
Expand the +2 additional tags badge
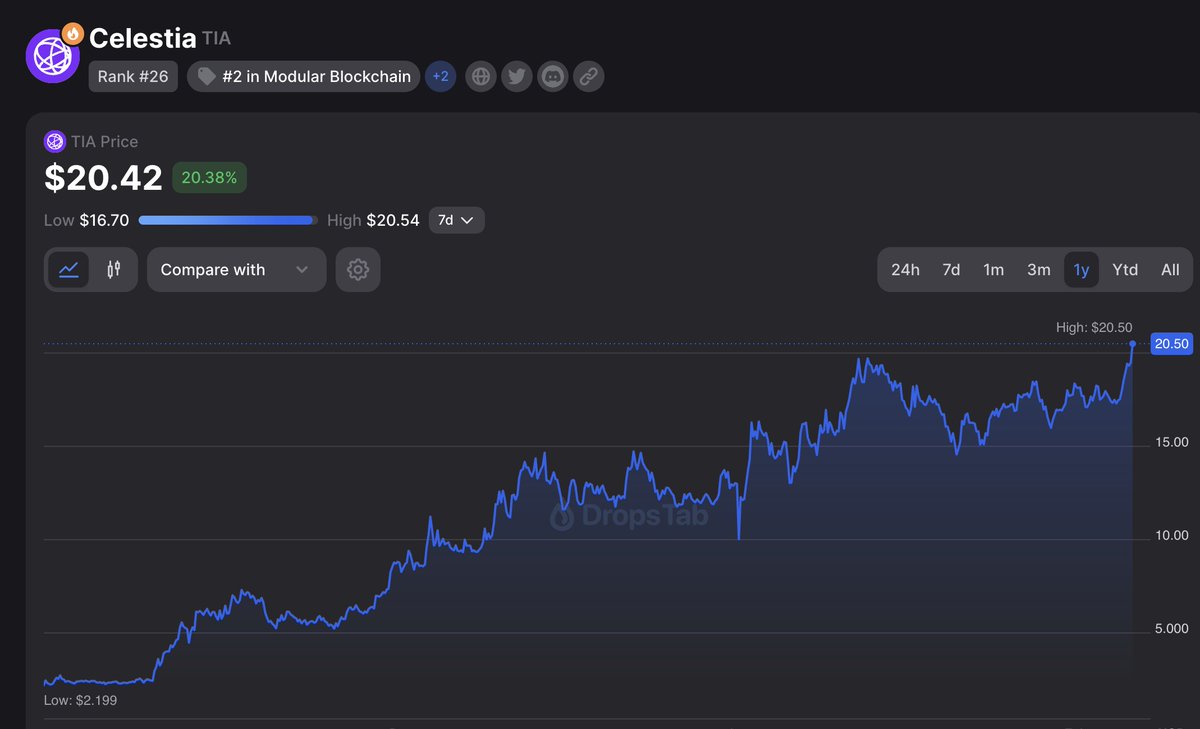point(441,77)
